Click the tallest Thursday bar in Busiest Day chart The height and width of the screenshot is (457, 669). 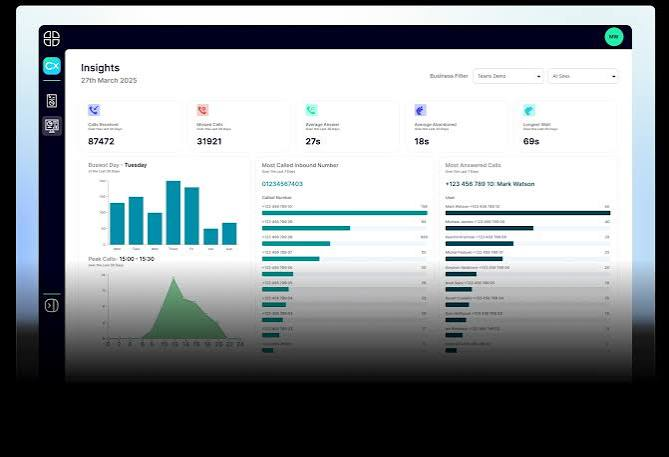[x=173, y=212]
